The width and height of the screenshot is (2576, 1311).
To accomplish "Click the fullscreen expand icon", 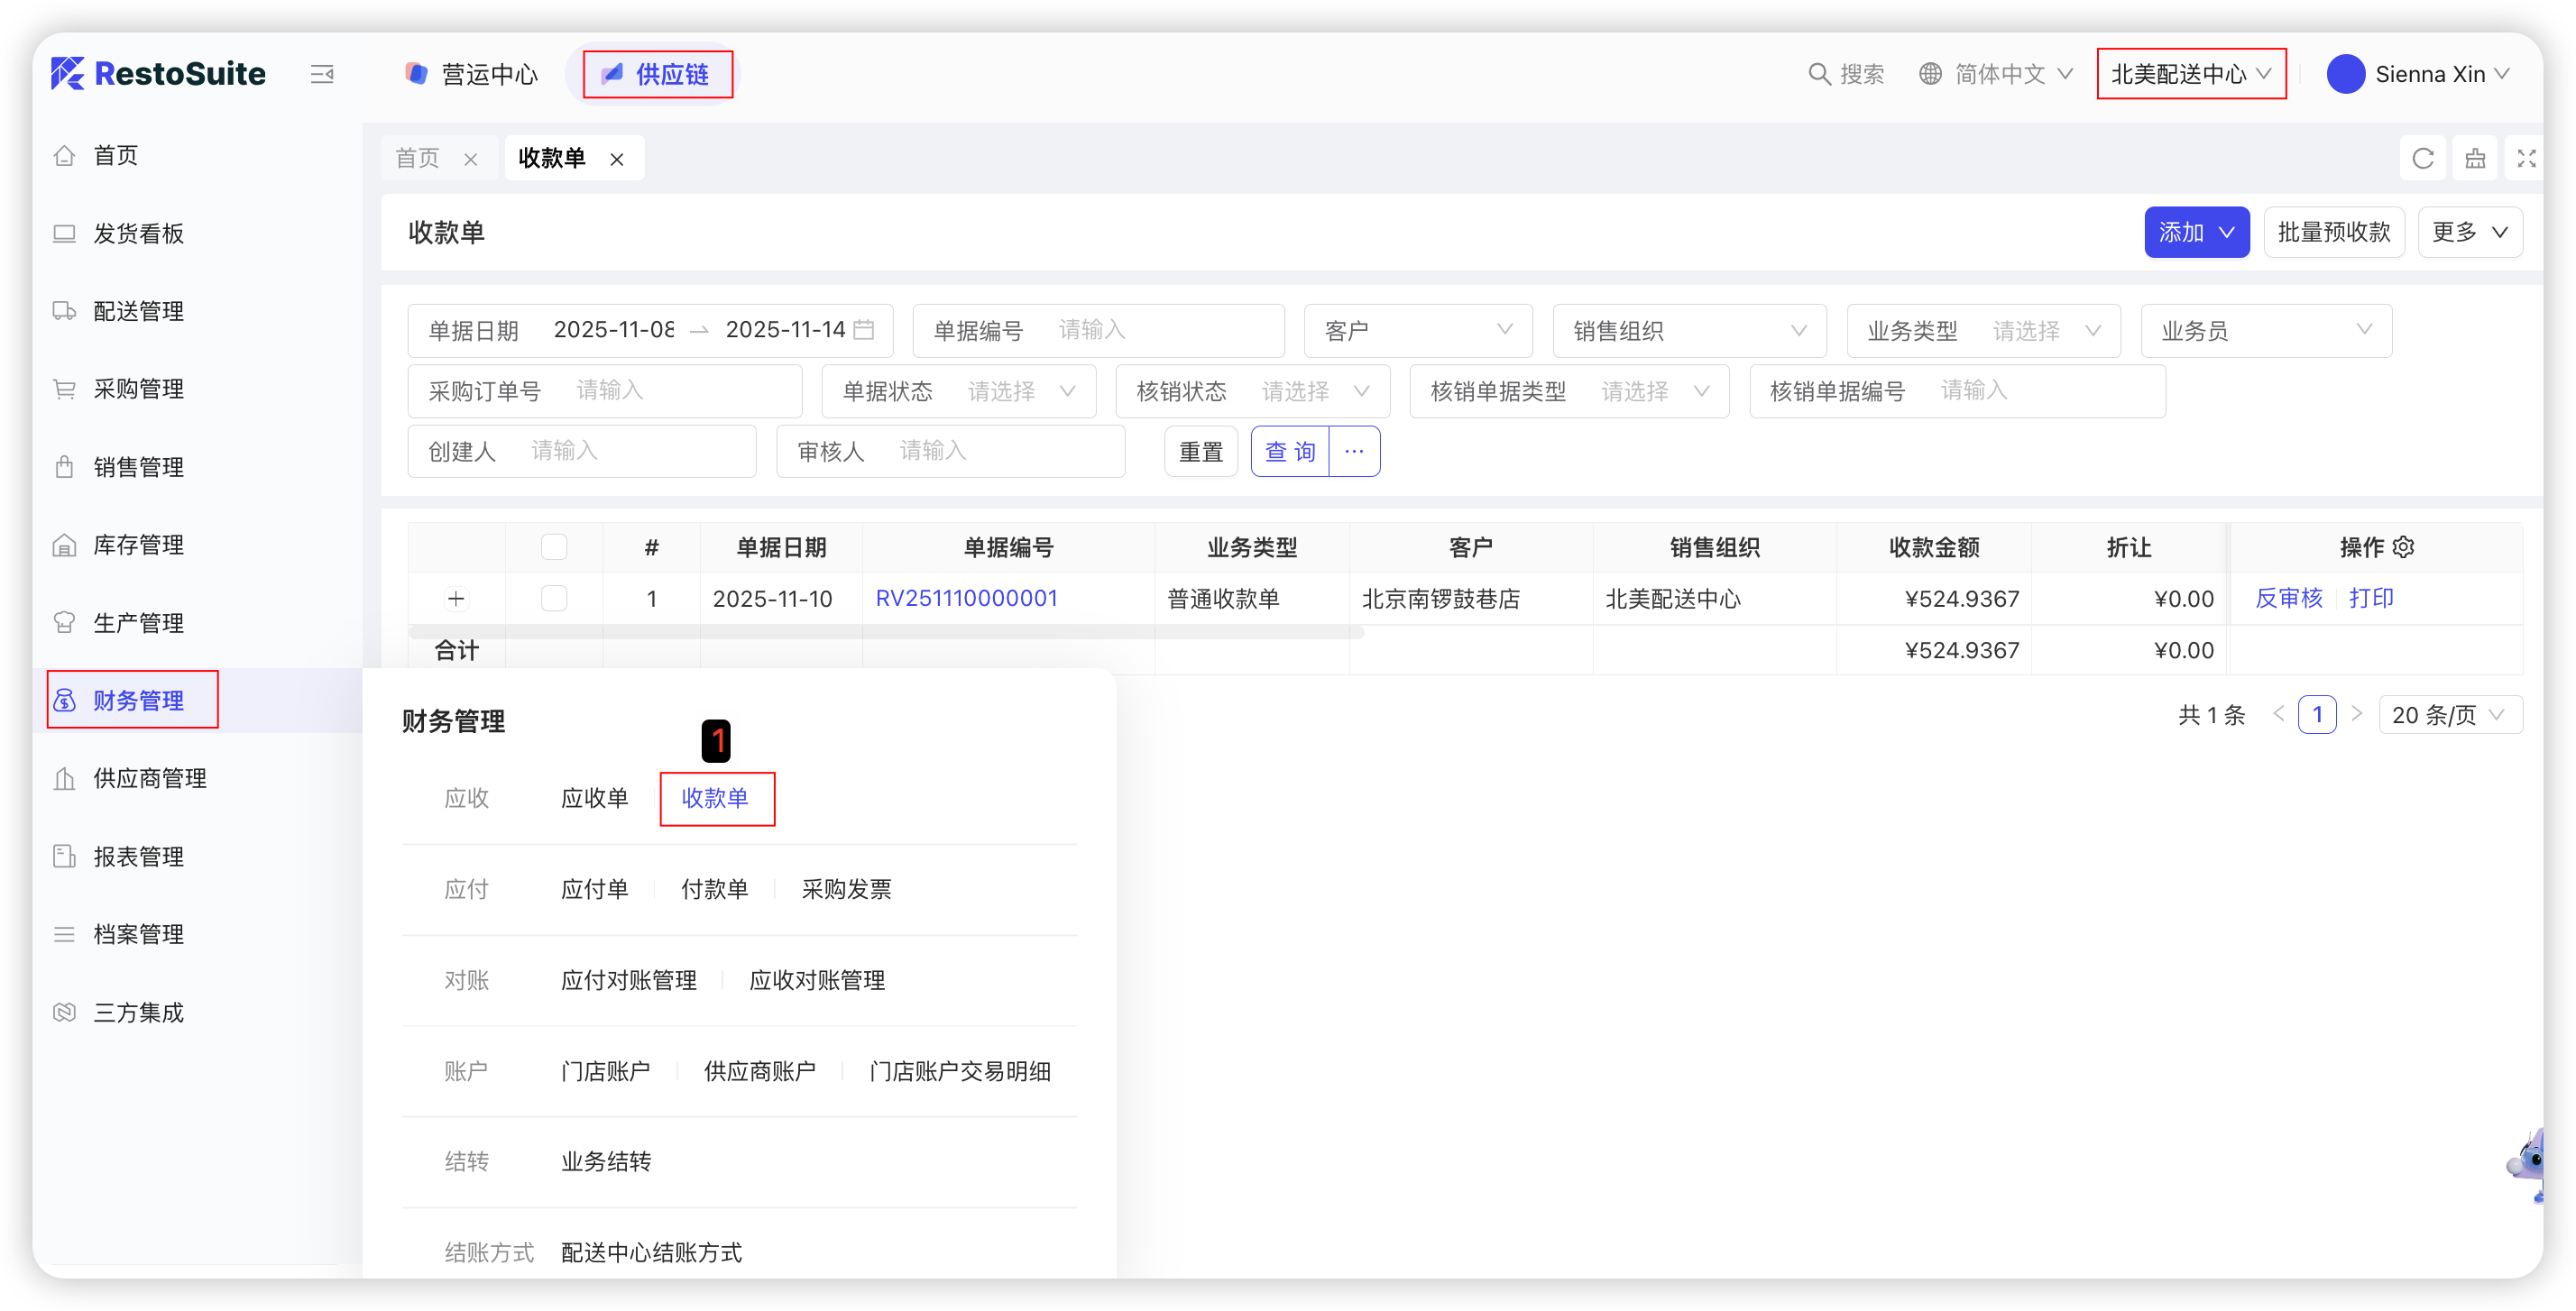I will pos(2526,158).
